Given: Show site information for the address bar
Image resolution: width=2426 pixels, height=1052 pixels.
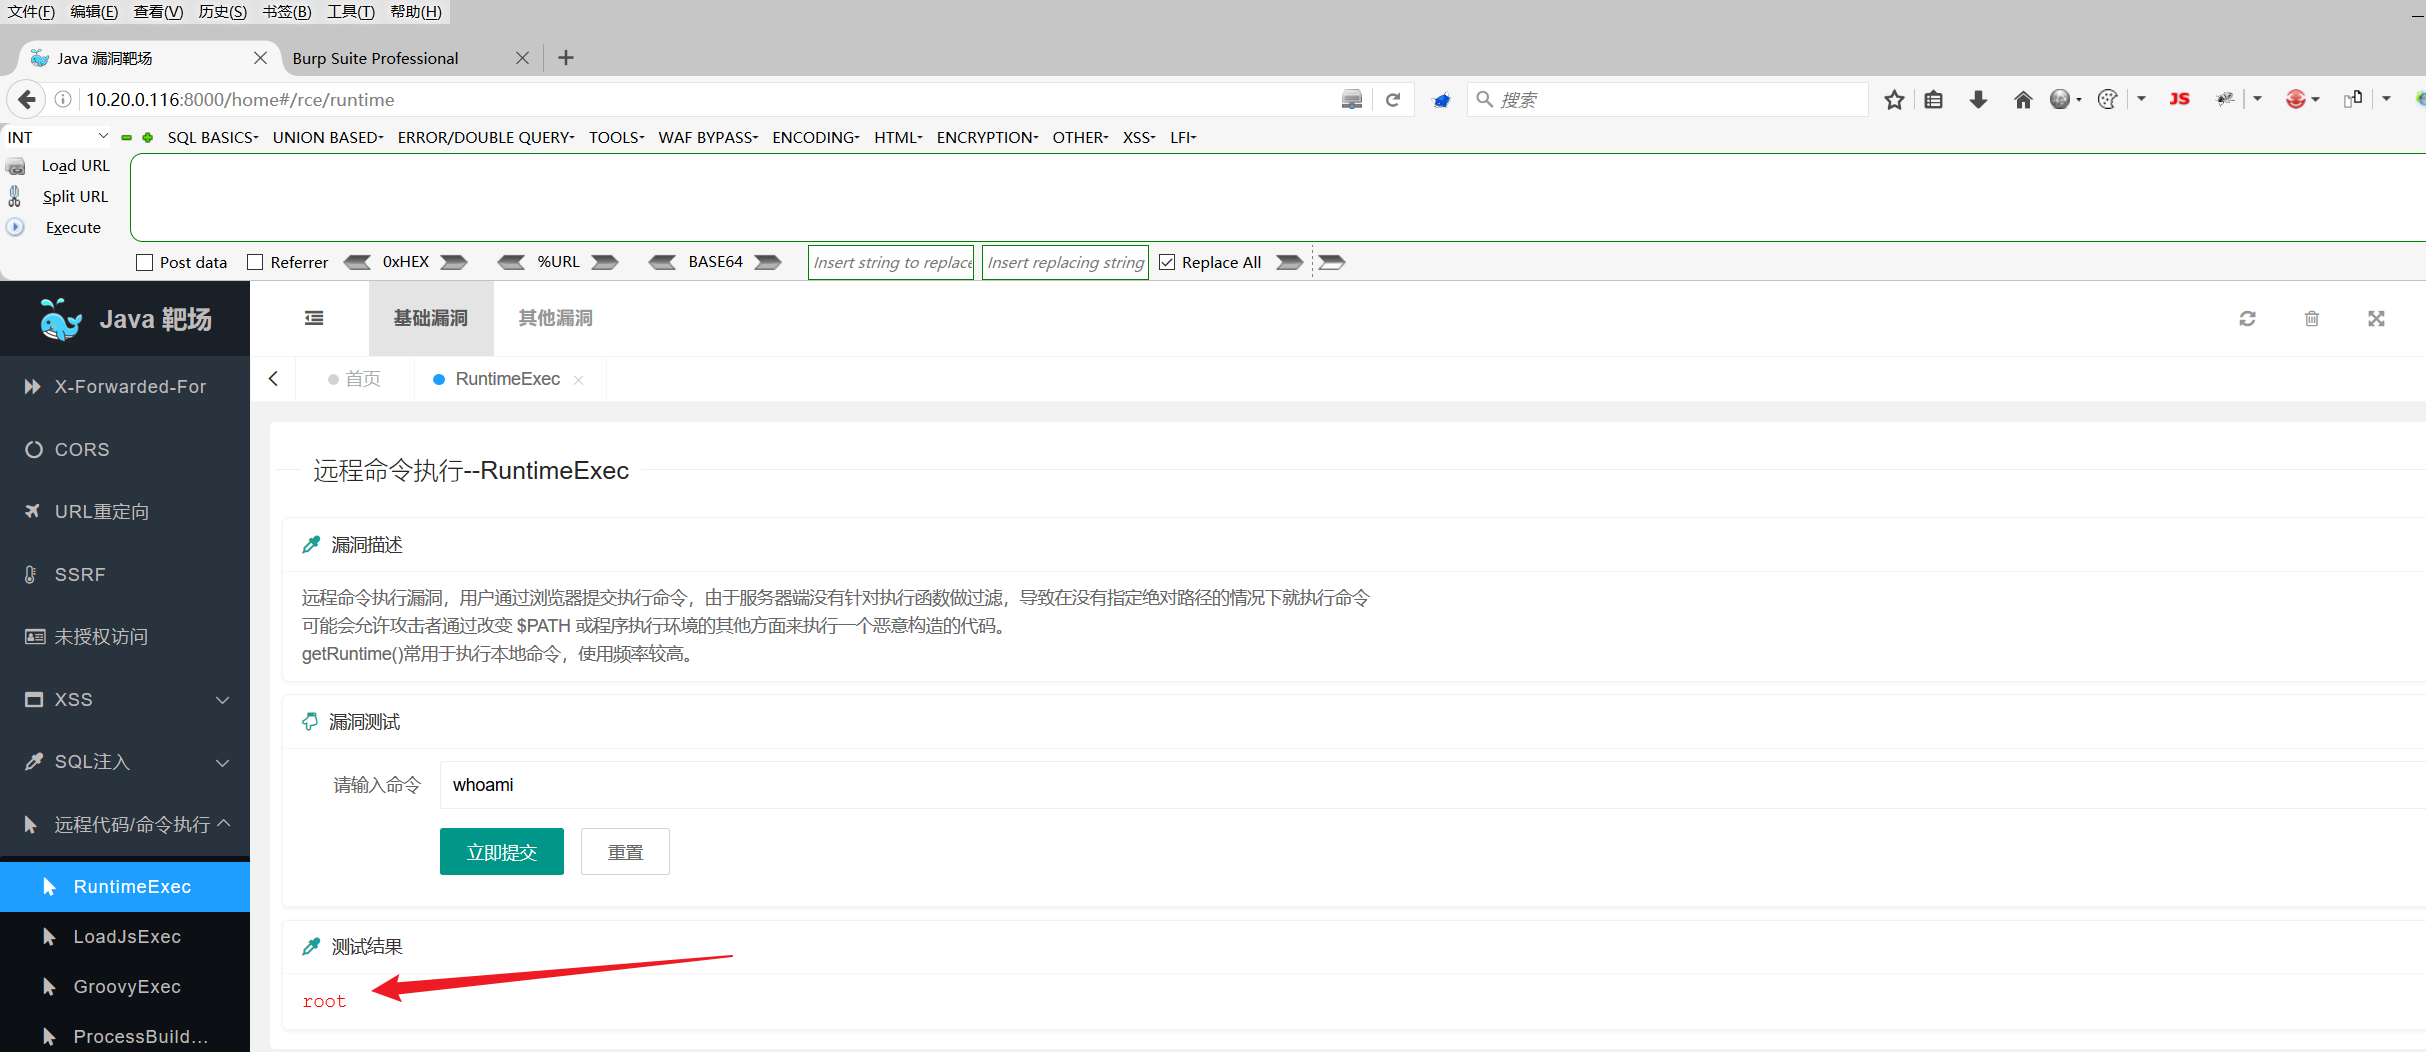Looking at the screenshot, I should [x=63, y=99].
